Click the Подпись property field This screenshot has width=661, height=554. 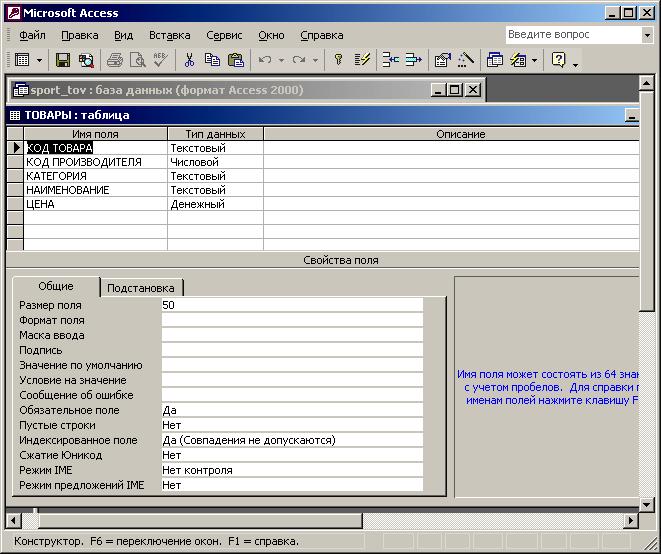292,350
